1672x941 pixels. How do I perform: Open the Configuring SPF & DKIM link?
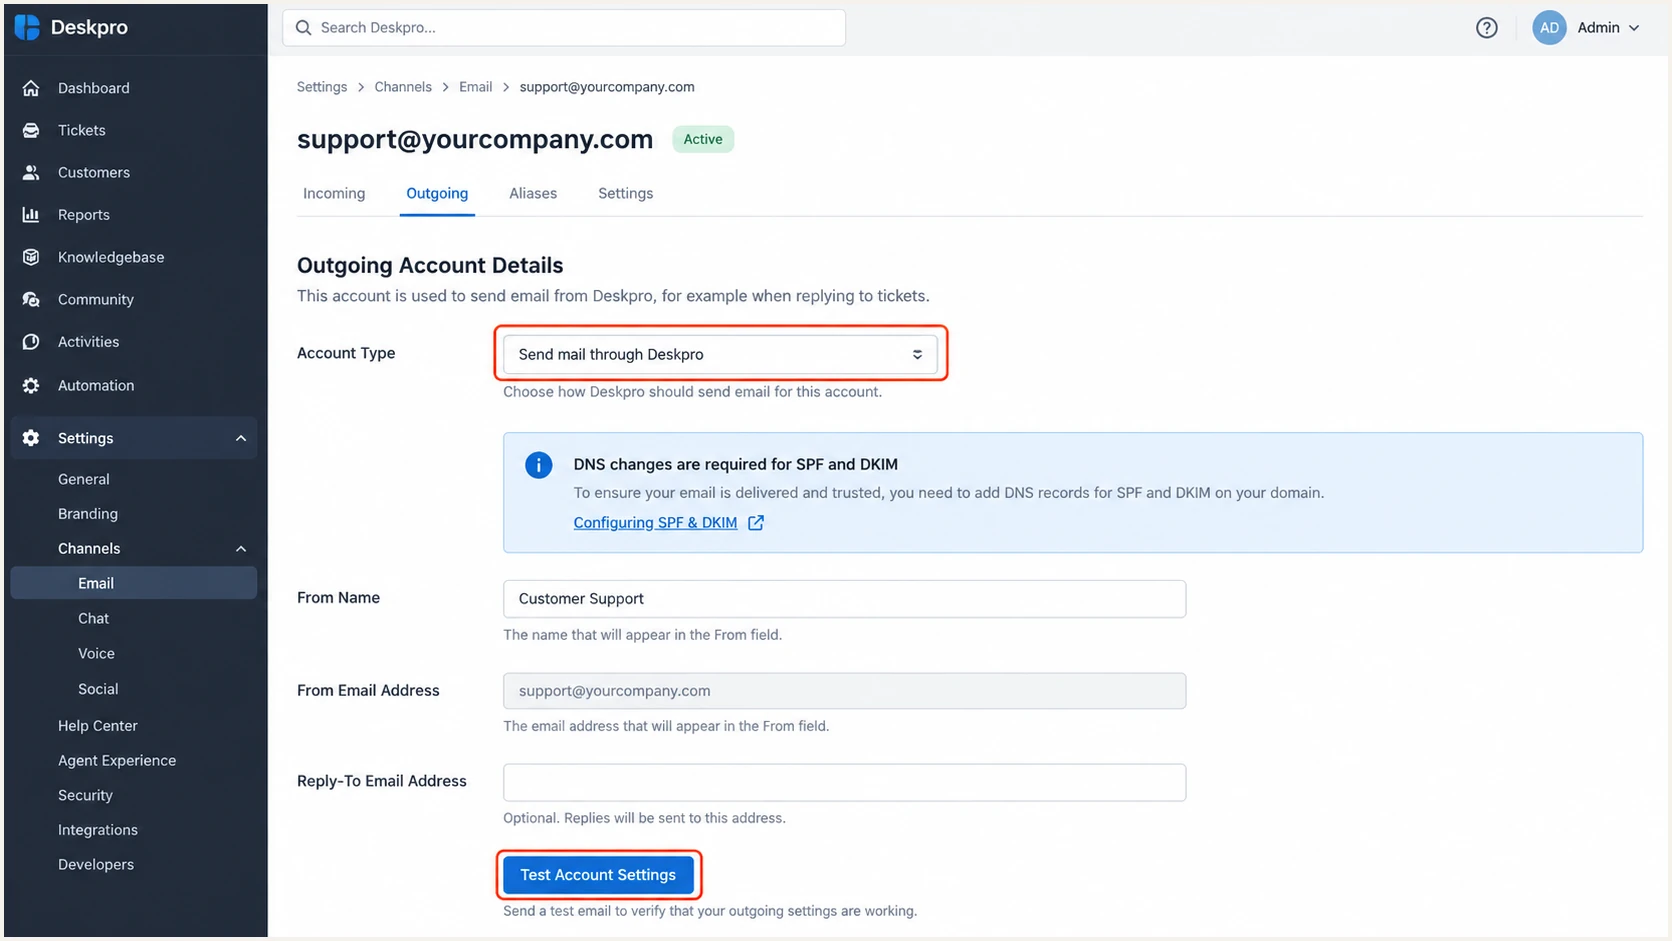[655, 523]
